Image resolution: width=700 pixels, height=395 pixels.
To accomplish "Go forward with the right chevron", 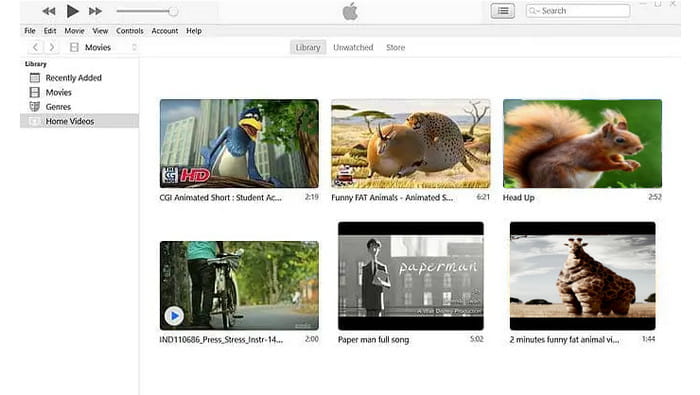I will pyautogui.click(x=52, y=47).
